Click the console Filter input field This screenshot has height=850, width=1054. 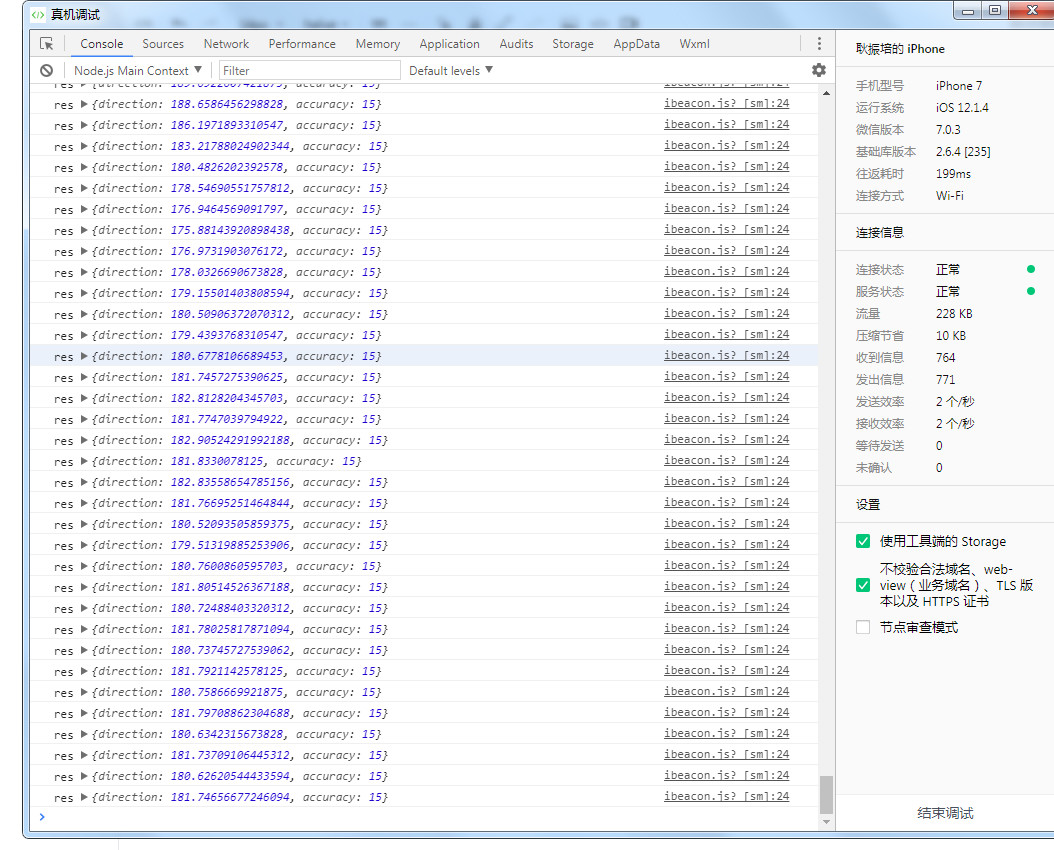(309, 71)
